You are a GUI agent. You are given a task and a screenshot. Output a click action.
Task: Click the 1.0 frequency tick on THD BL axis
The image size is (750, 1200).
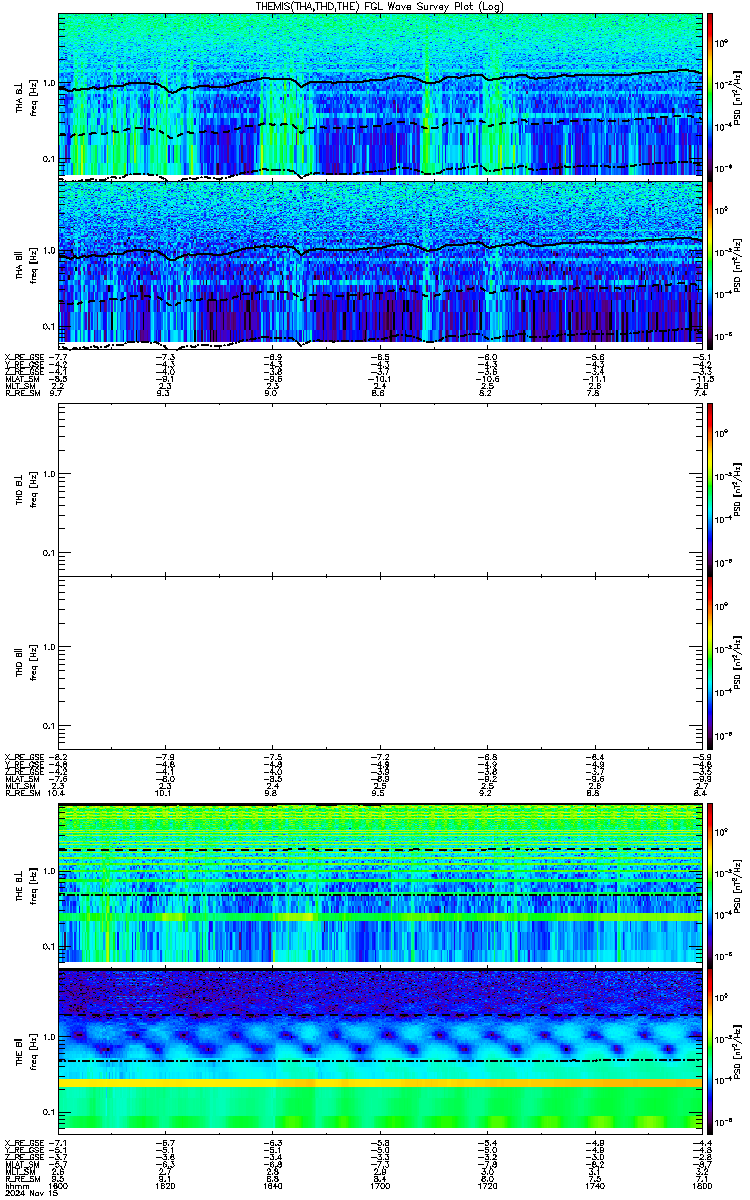[49, 476]
